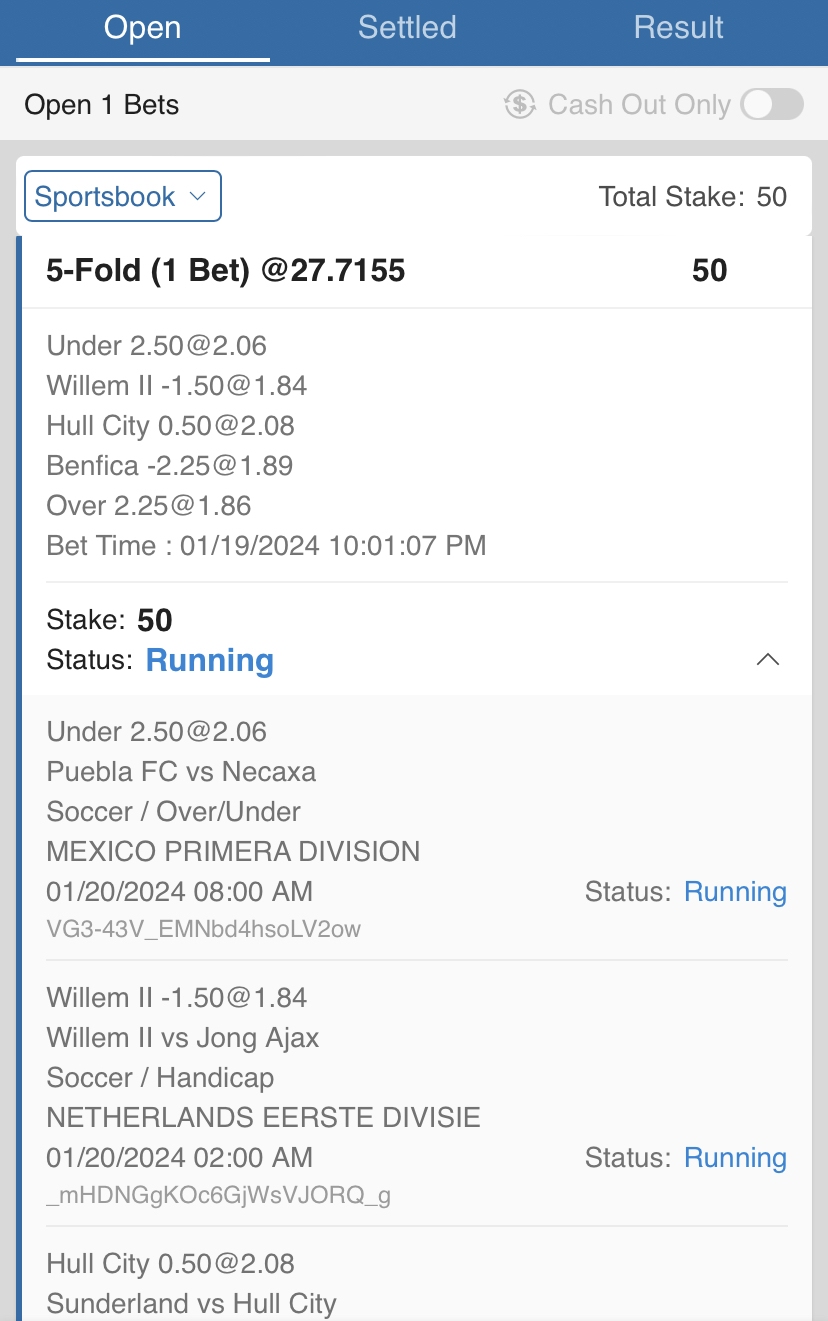Click the Cash Out dollar icon
Image resolution: width=828 pixels, height=1321 pixels.
(x=520, y=104)
